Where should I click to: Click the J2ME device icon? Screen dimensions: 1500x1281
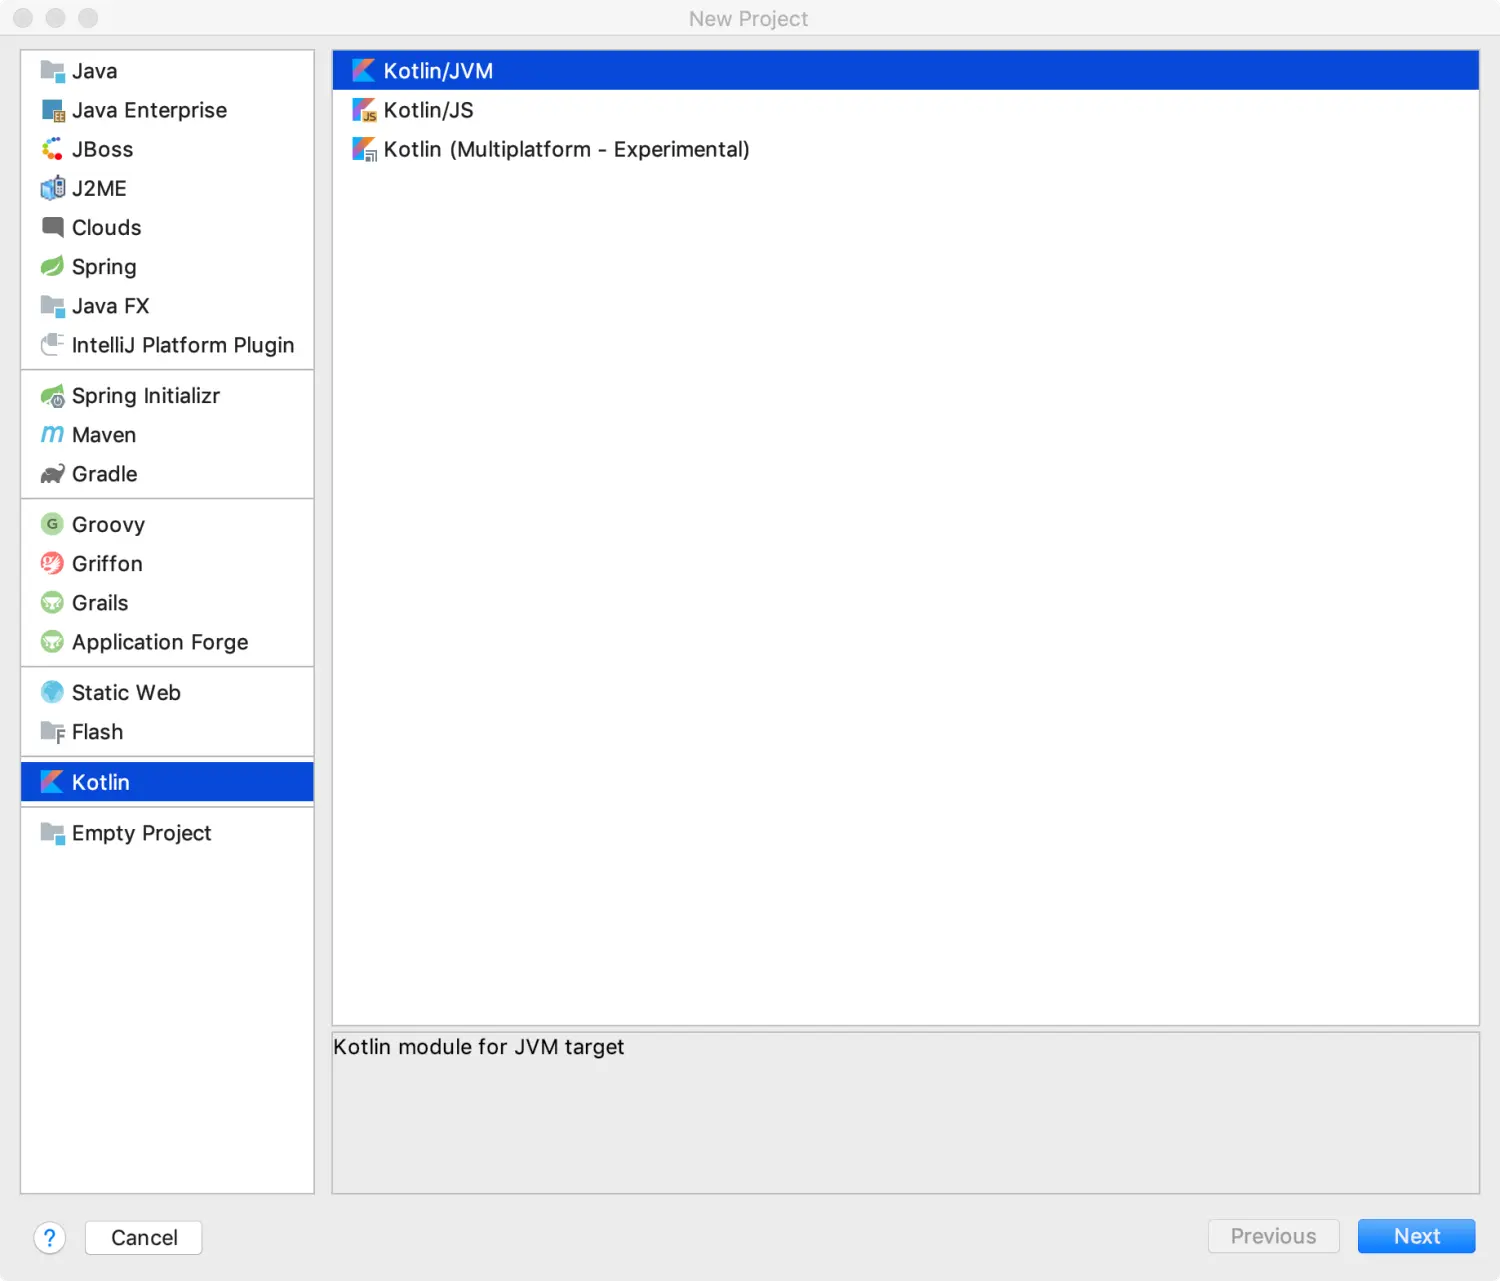click(52, 188)
